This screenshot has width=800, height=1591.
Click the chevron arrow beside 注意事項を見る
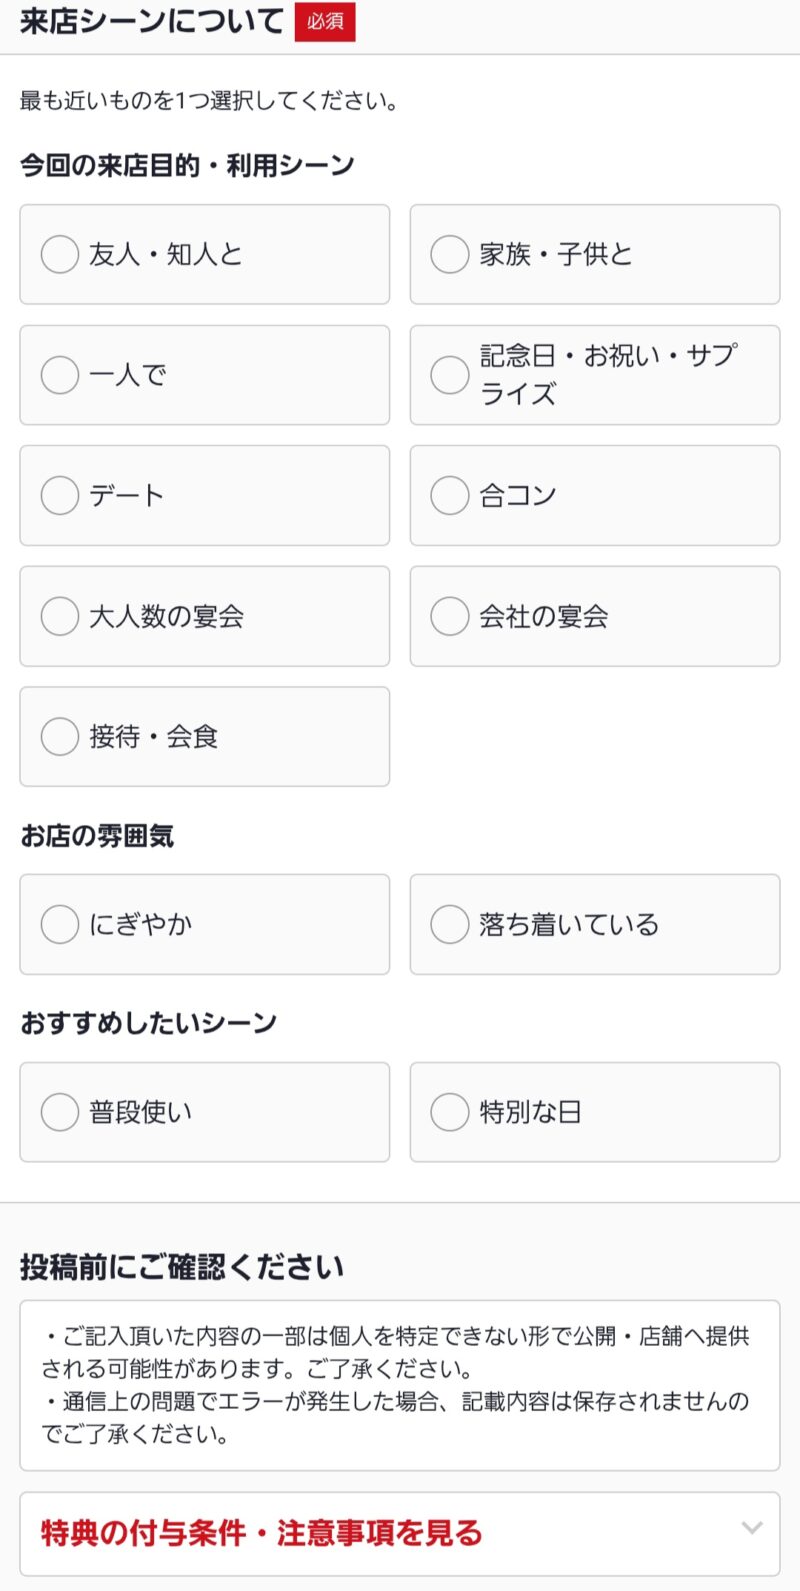[x=752, y=1528]
